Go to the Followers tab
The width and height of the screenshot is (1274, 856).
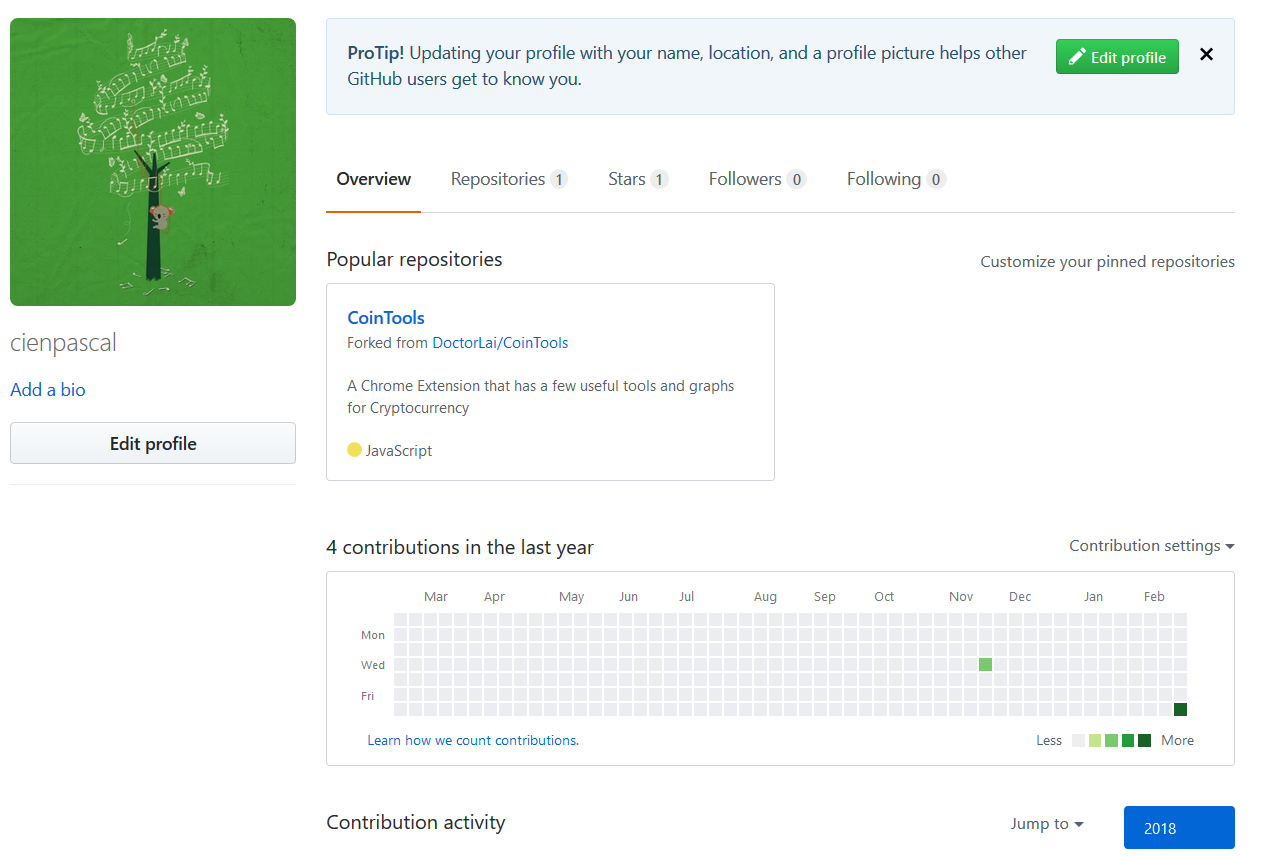coord(757,179)
